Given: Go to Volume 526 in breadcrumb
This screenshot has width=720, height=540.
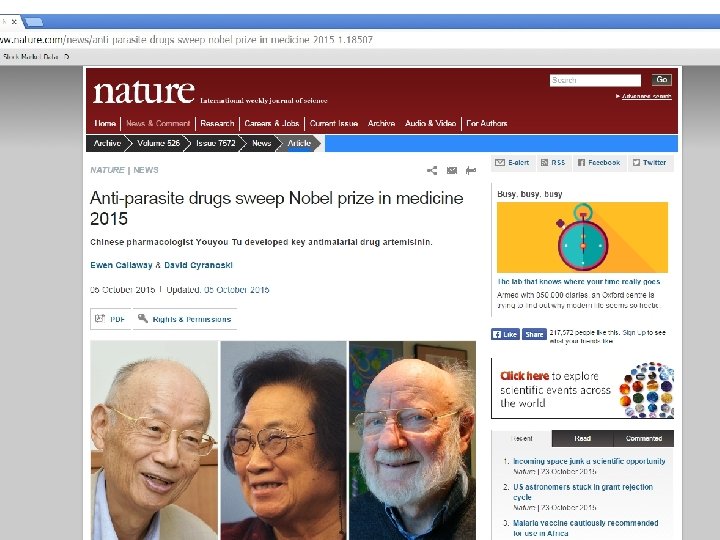Looking at the screenshot, I should tap(158, 143).
